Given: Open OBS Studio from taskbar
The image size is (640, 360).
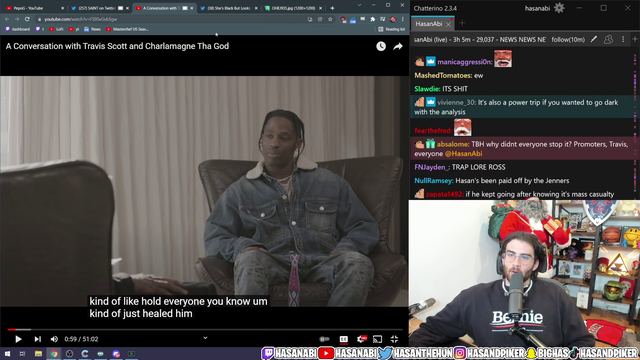Looking at the screenshot, I should coord(69,354).
